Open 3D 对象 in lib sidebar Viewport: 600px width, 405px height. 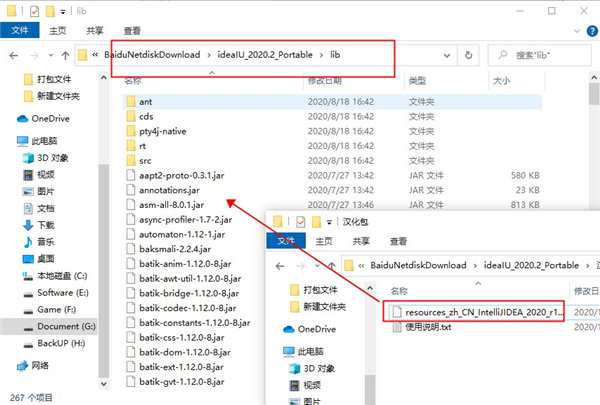click(53, 158)
